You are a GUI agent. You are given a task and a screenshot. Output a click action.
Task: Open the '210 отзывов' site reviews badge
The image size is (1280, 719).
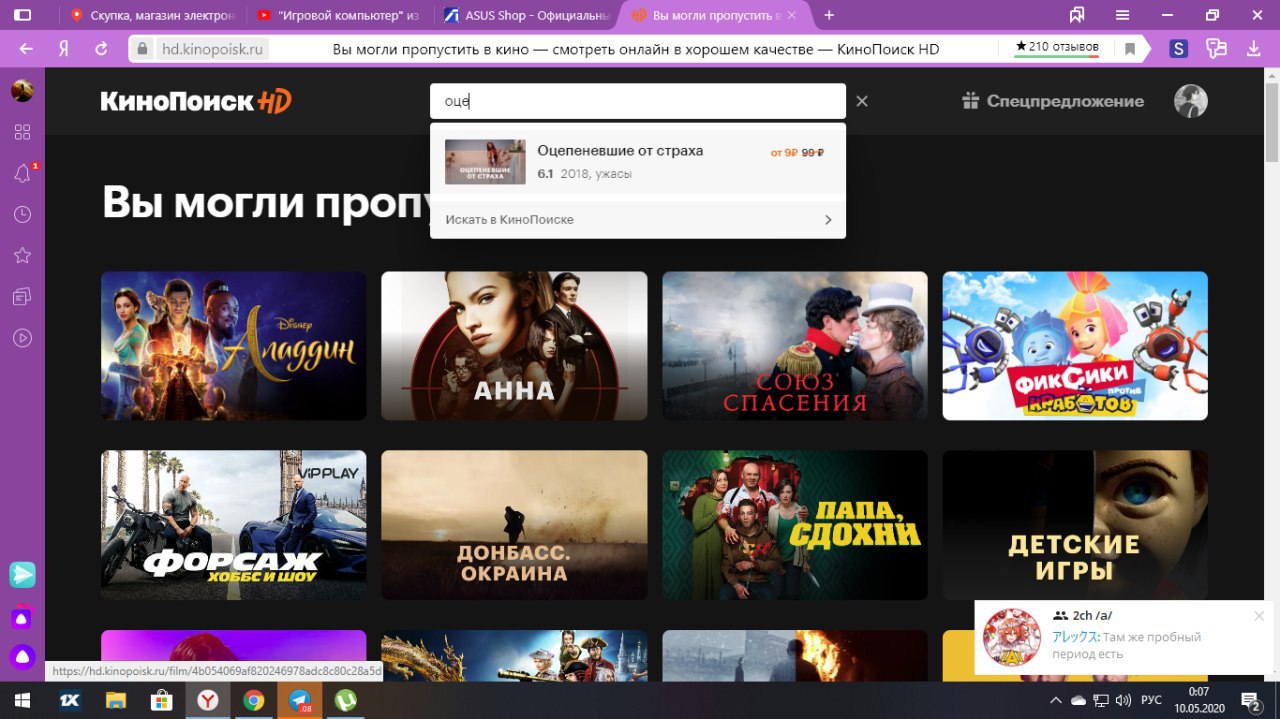(1057, 47)
